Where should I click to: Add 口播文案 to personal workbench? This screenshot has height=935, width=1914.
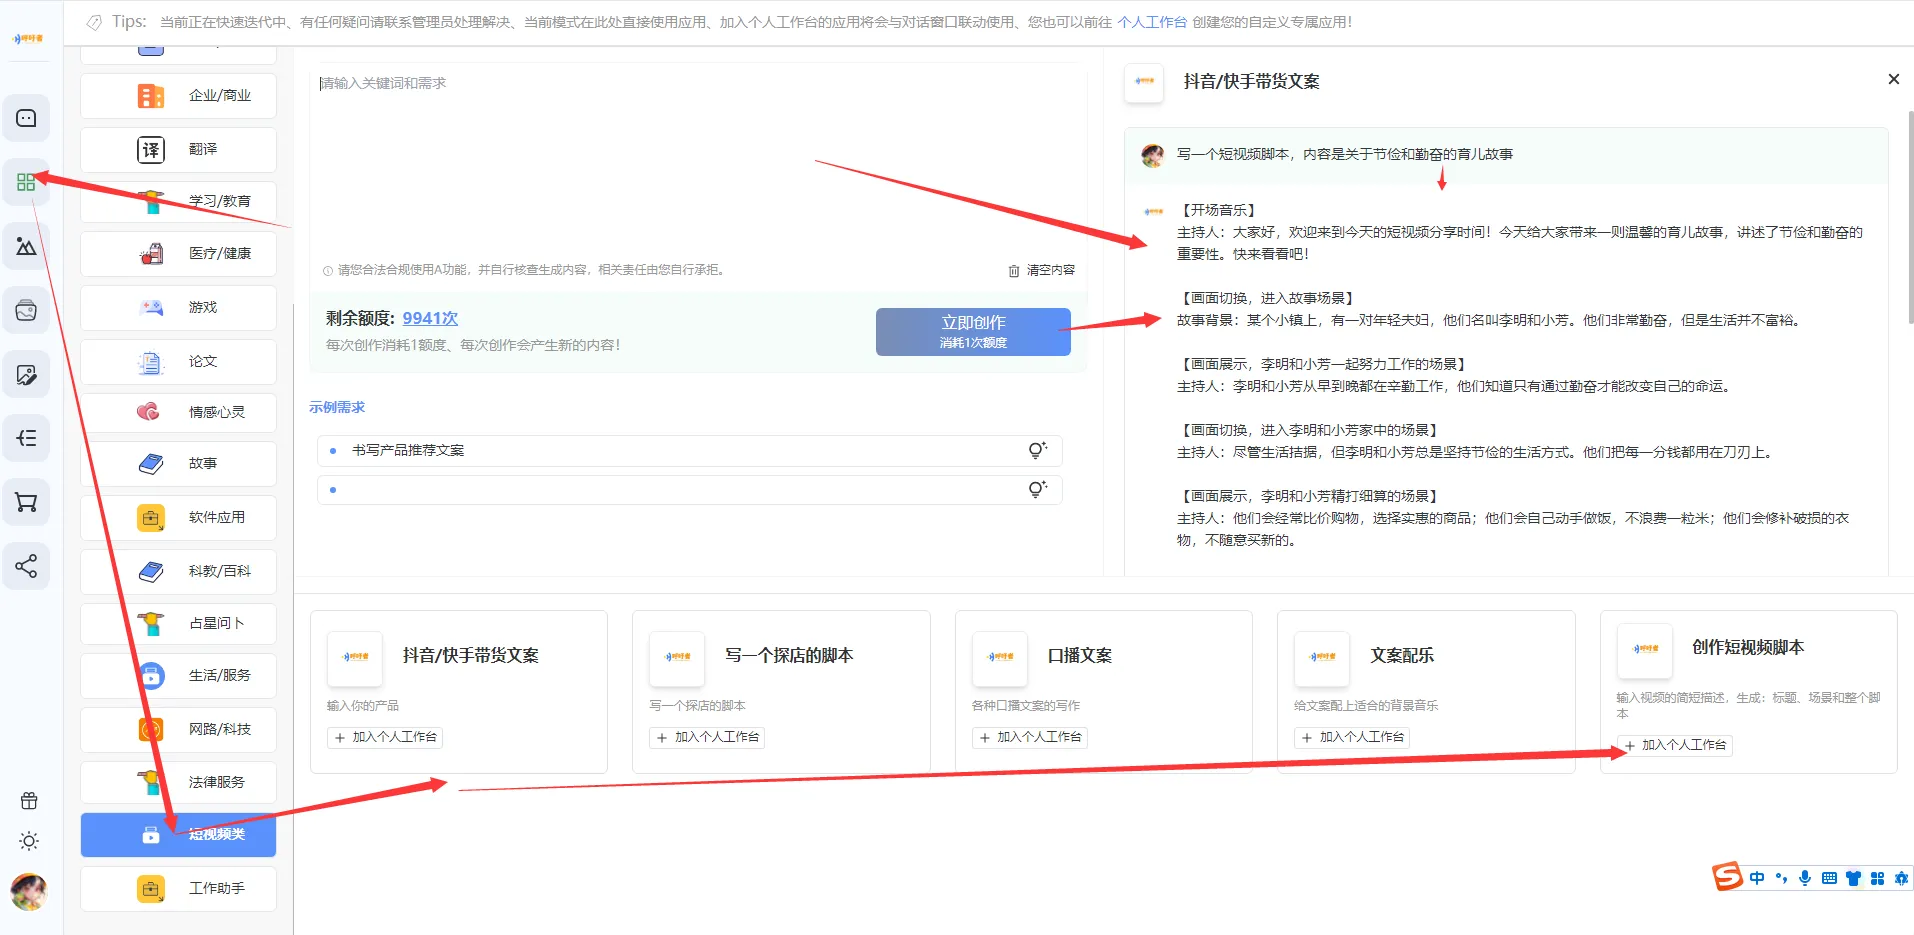(1030, 737)
